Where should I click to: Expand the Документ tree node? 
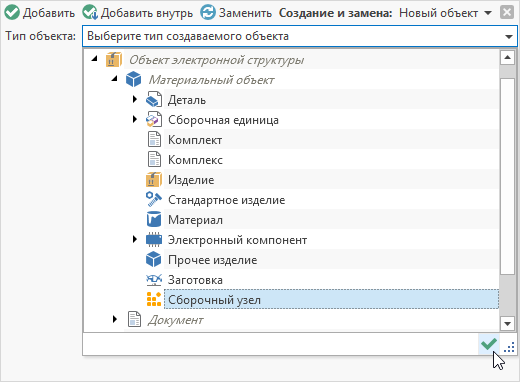point(115,319)
